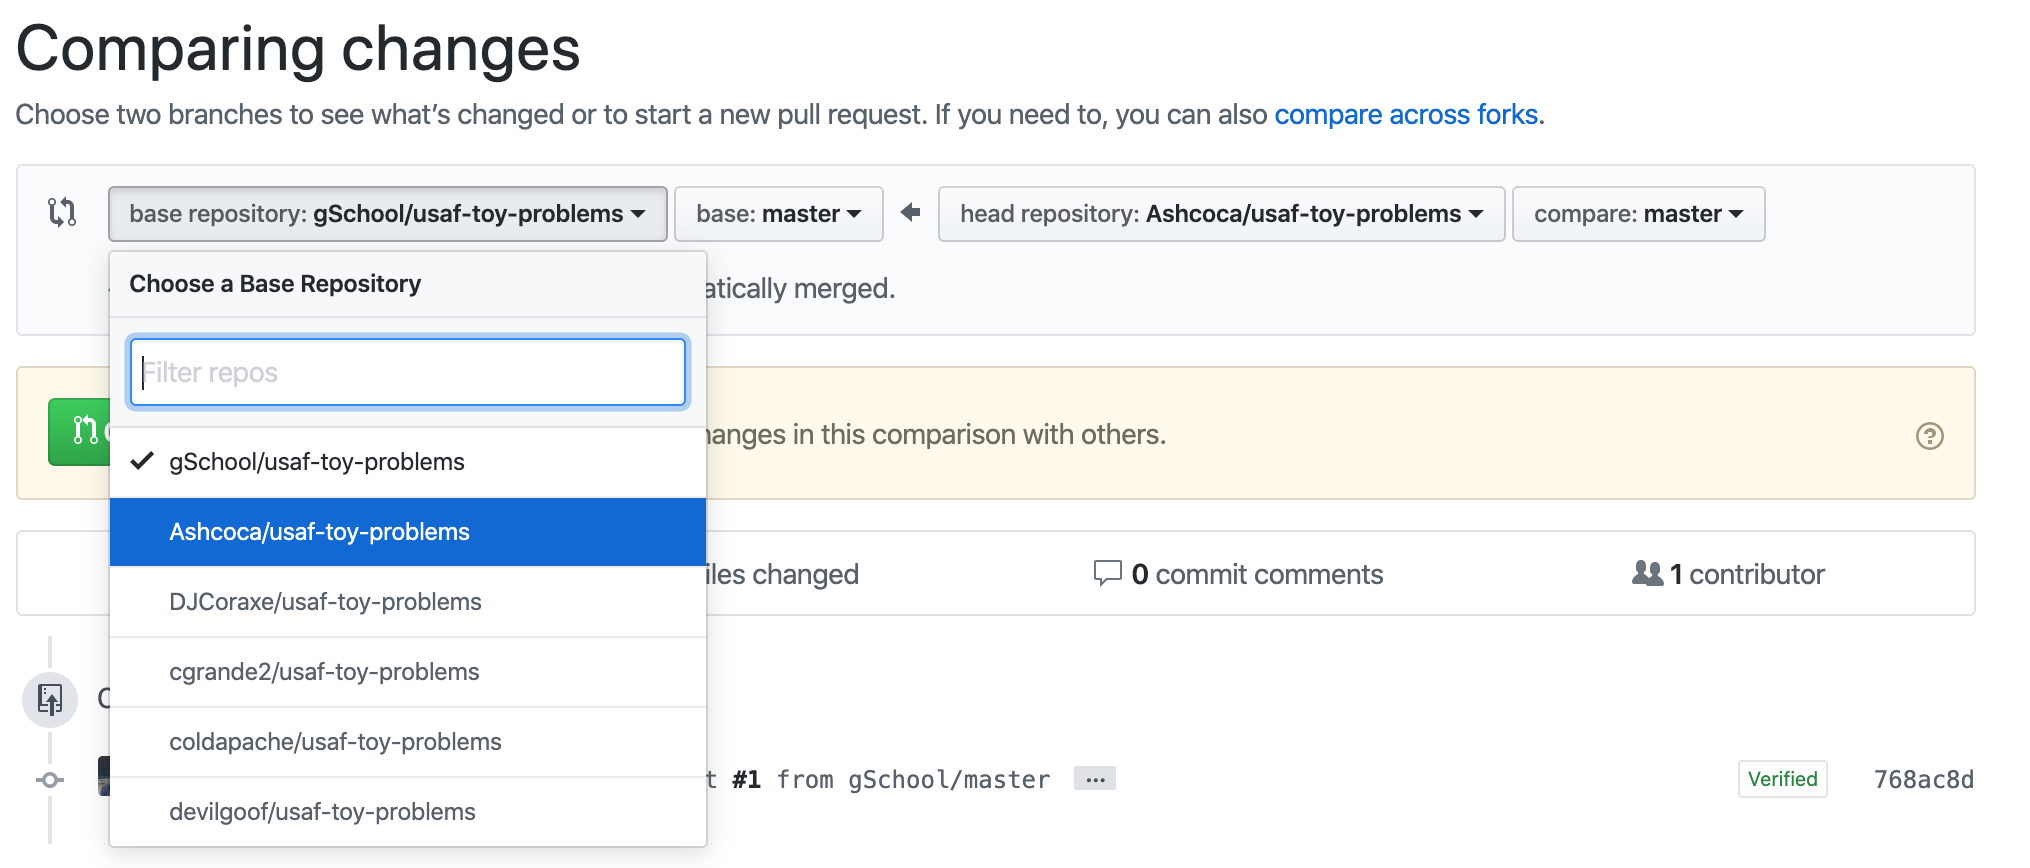Viewport: 2030px width, 868px height.
Task: Click the help question mark icon
Action: 1929,436
